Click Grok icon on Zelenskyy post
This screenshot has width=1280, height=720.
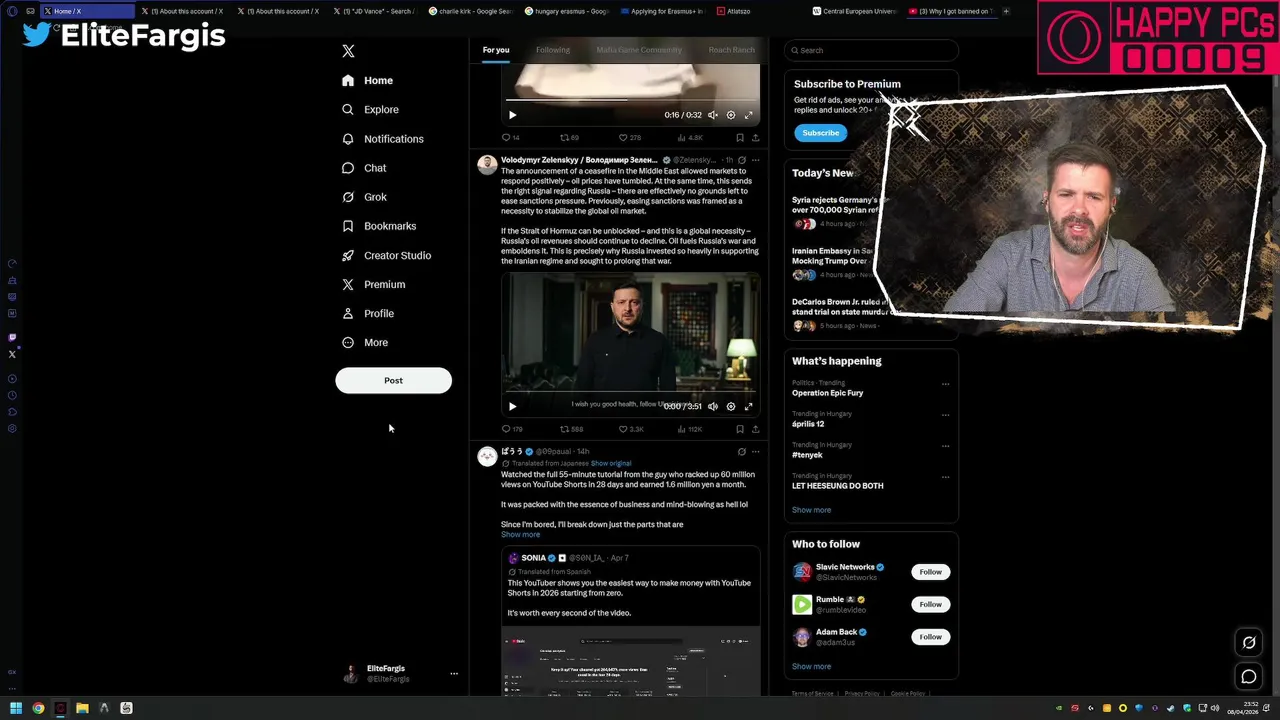tap(741, 160)
